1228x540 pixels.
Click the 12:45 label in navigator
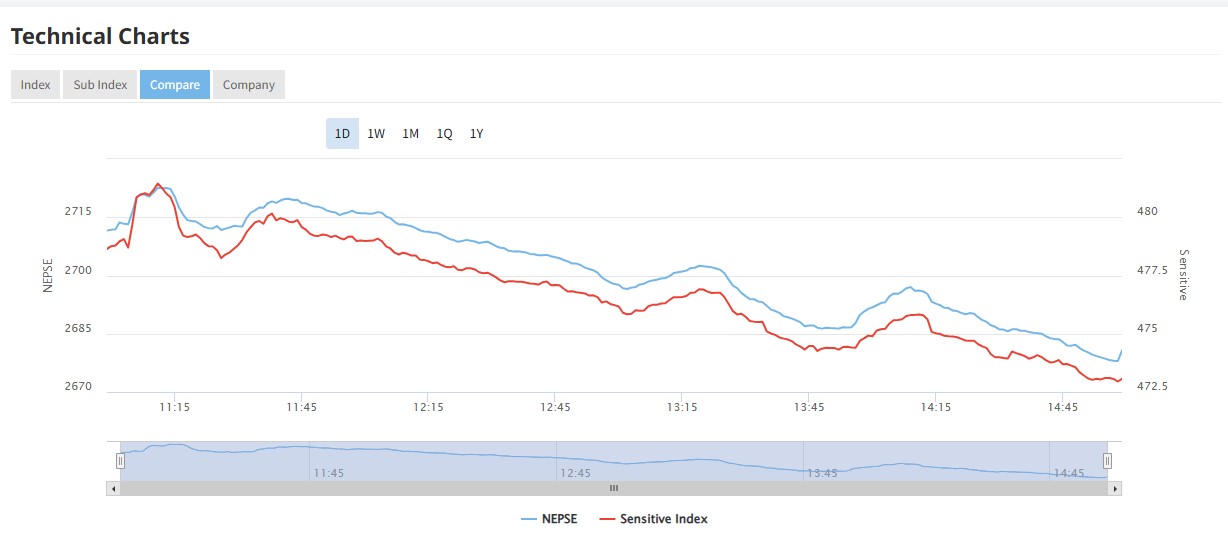(575, 473)
